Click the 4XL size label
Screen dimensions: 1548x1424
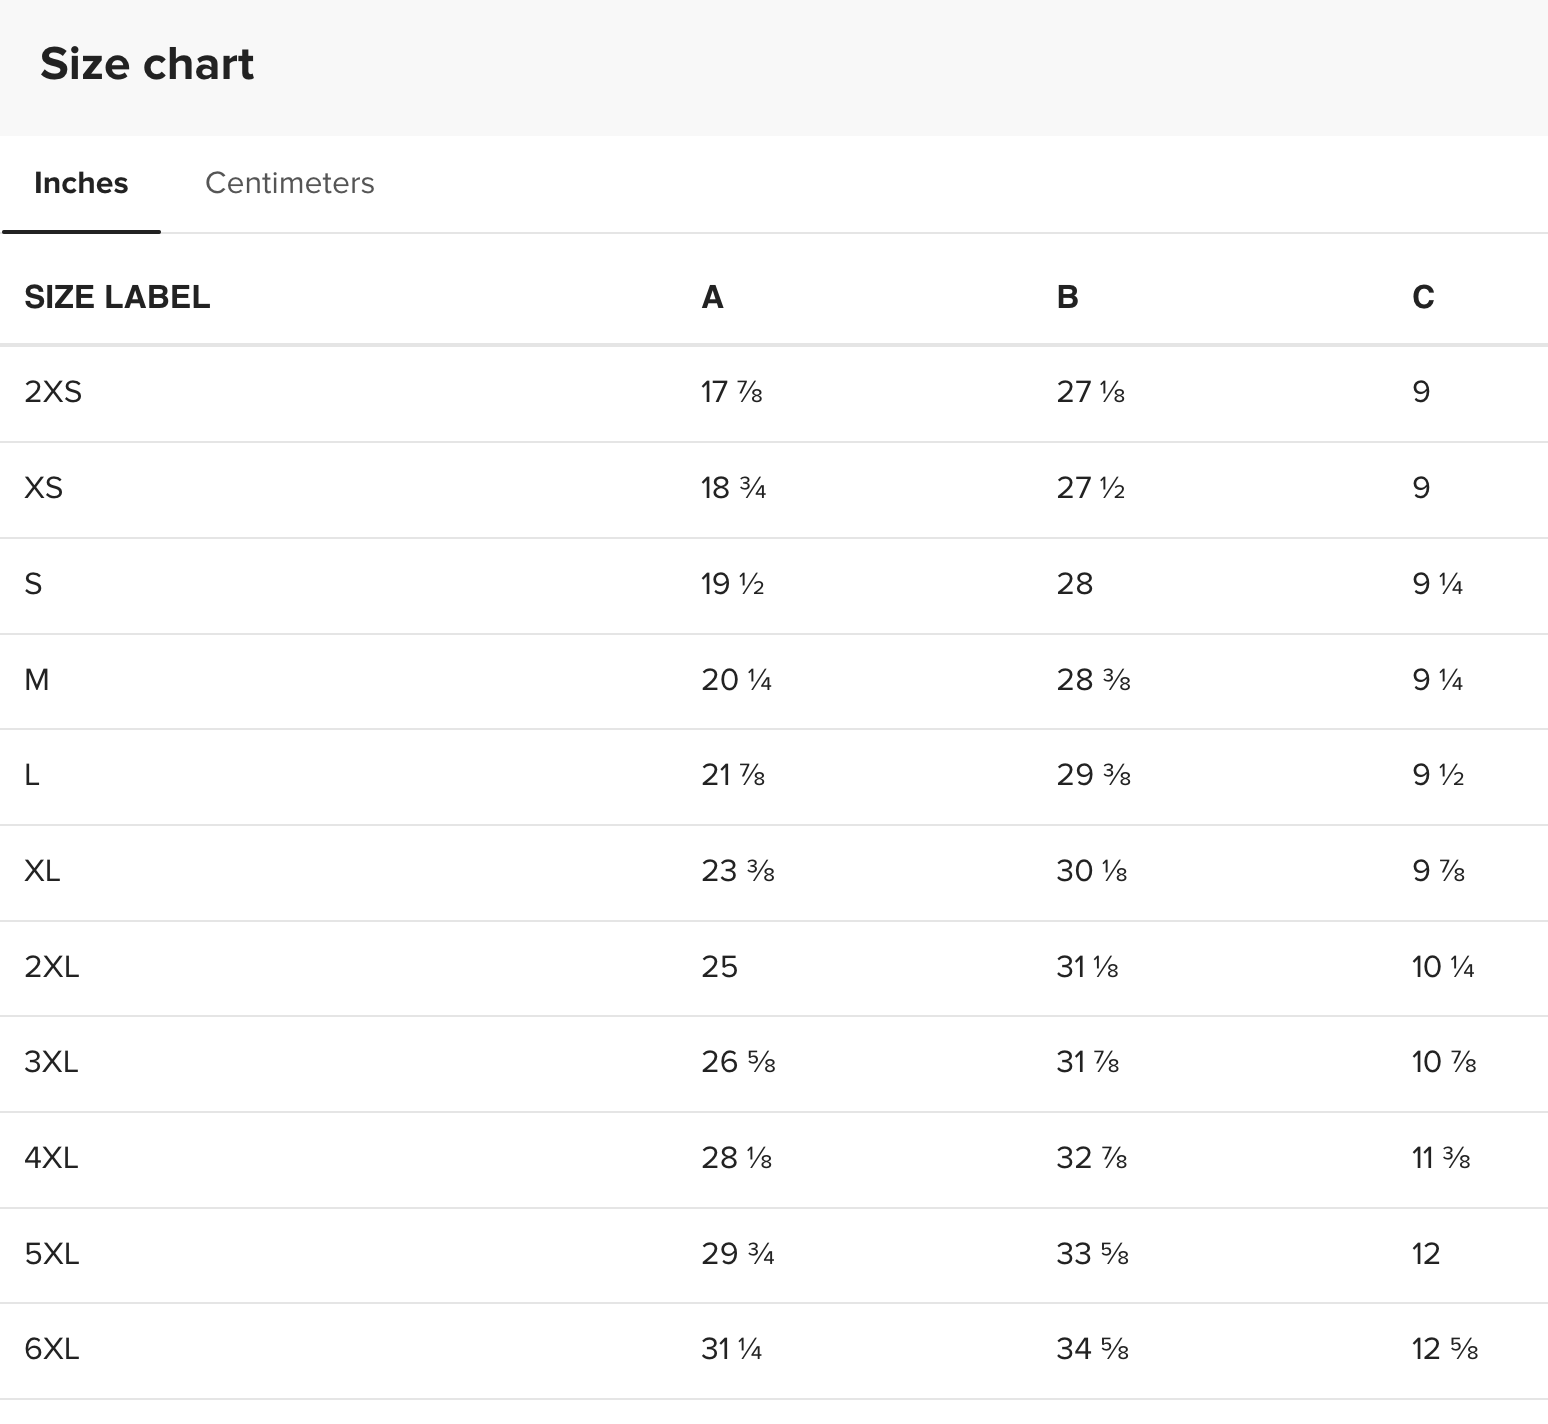point(52,1158)
